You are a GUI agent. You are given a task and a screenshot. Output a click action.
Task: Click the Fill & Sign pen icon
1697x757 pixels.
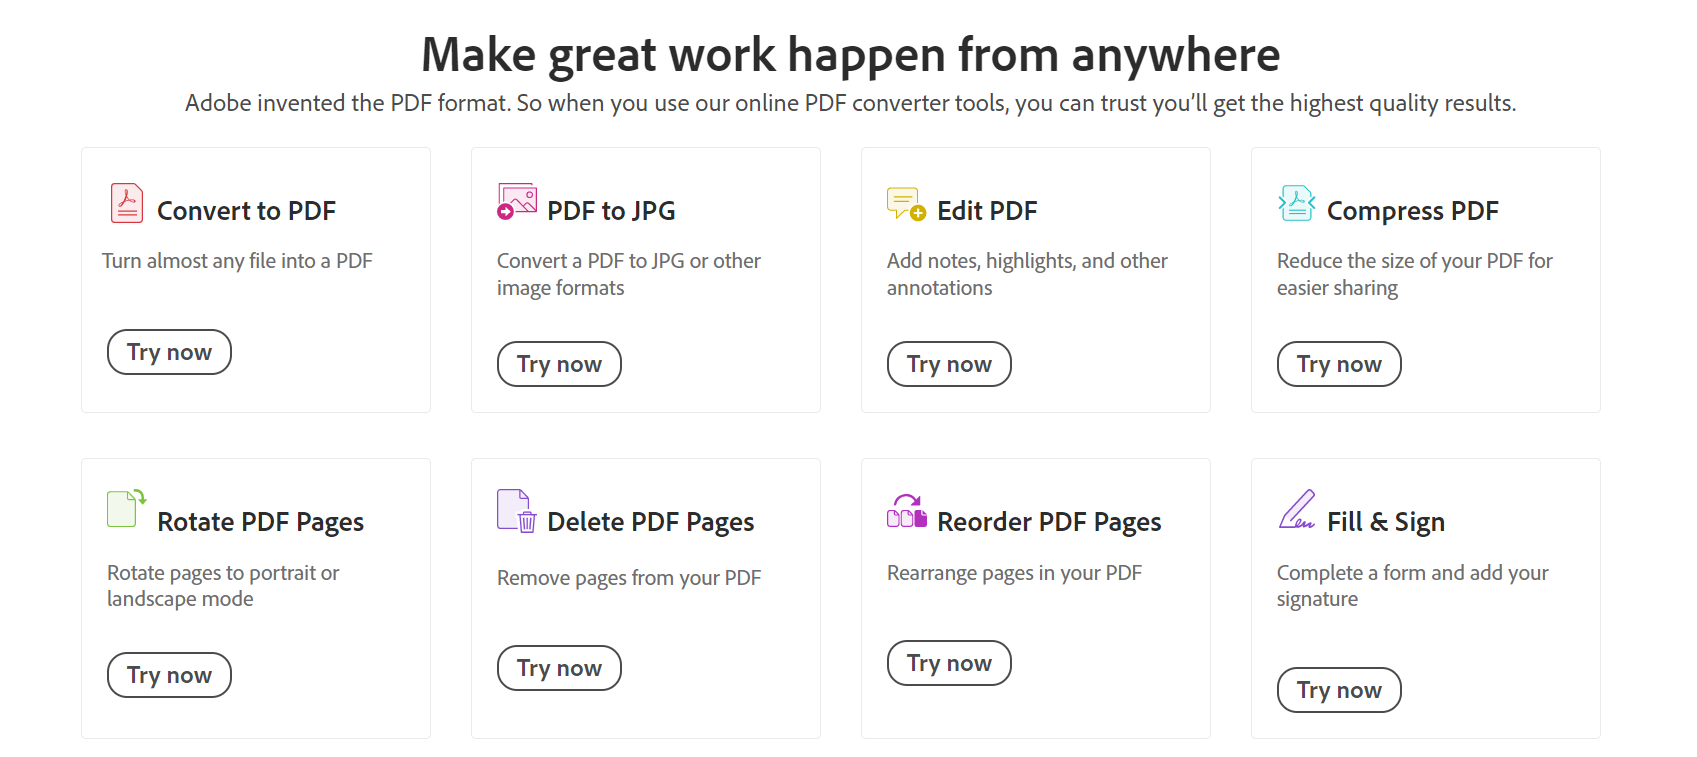click(x=1297, y=509)
